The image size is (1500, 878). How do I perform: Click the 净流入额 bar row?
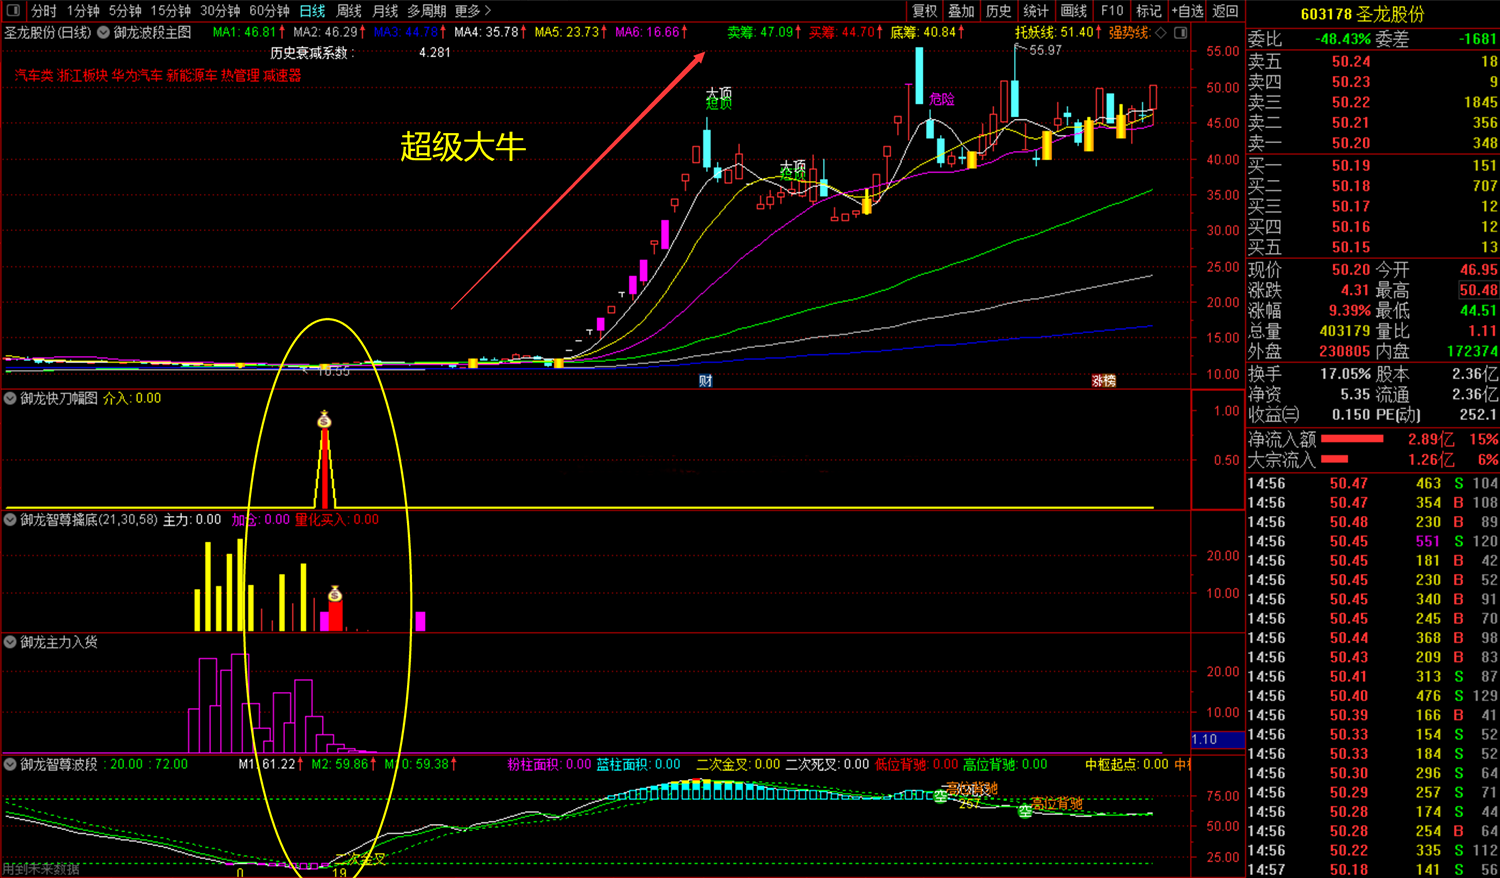tap(1372, 439)
